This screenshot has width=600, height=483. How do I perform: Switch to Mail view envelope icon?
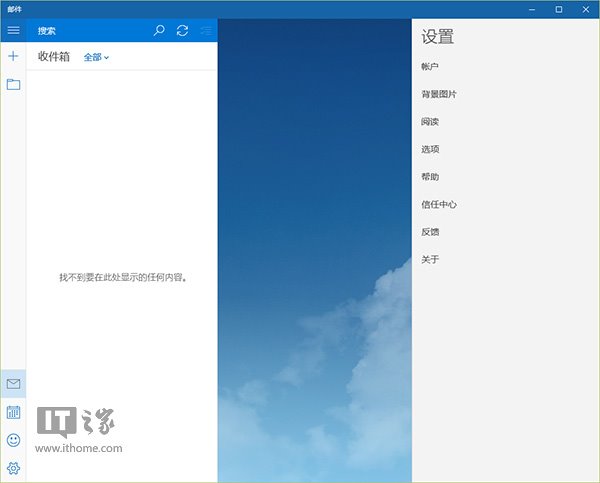(x=13, y=384)
